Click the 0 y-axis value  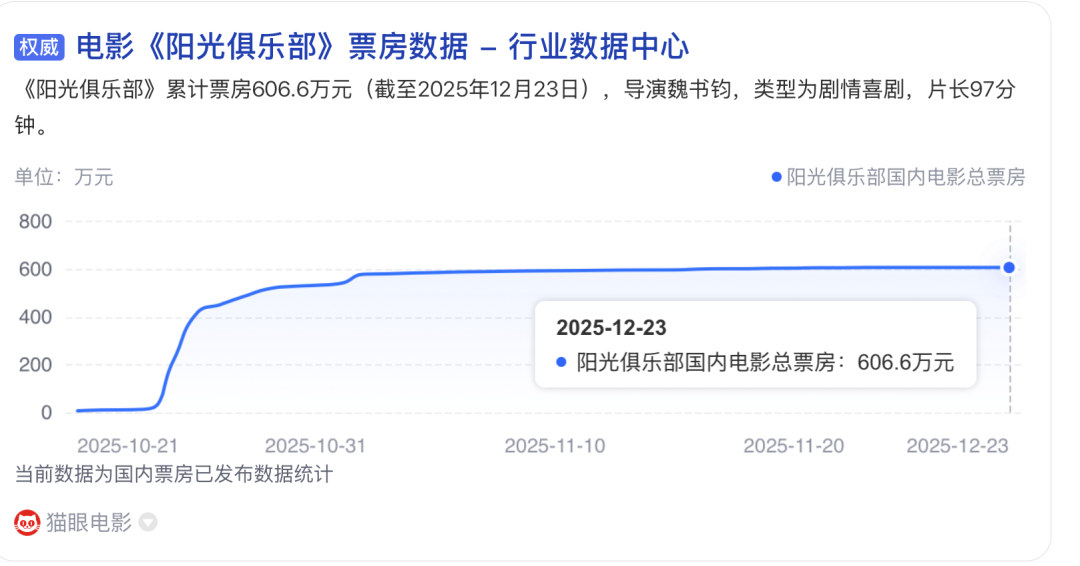click(46, 413)
